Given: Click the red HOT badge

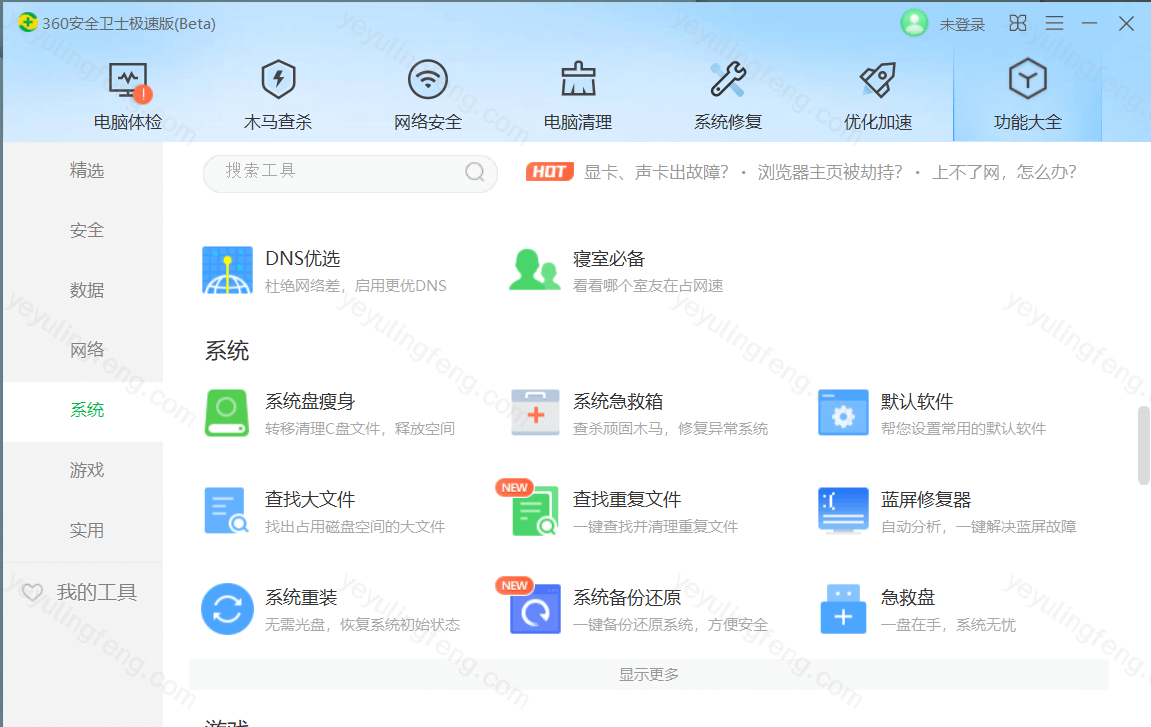Looking at the screenshot, I should 549,172.
